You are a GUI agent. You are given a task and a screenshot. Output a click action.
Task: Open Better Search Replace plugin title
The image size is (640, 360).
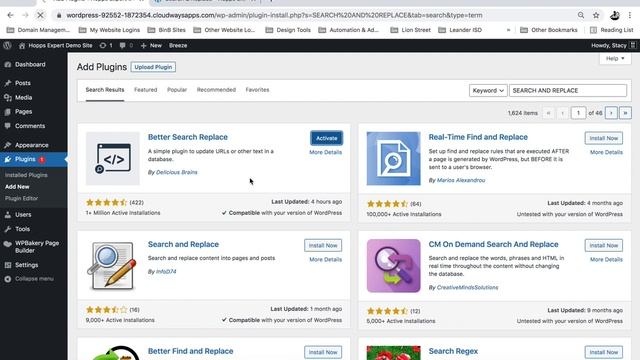click(188, 137)
